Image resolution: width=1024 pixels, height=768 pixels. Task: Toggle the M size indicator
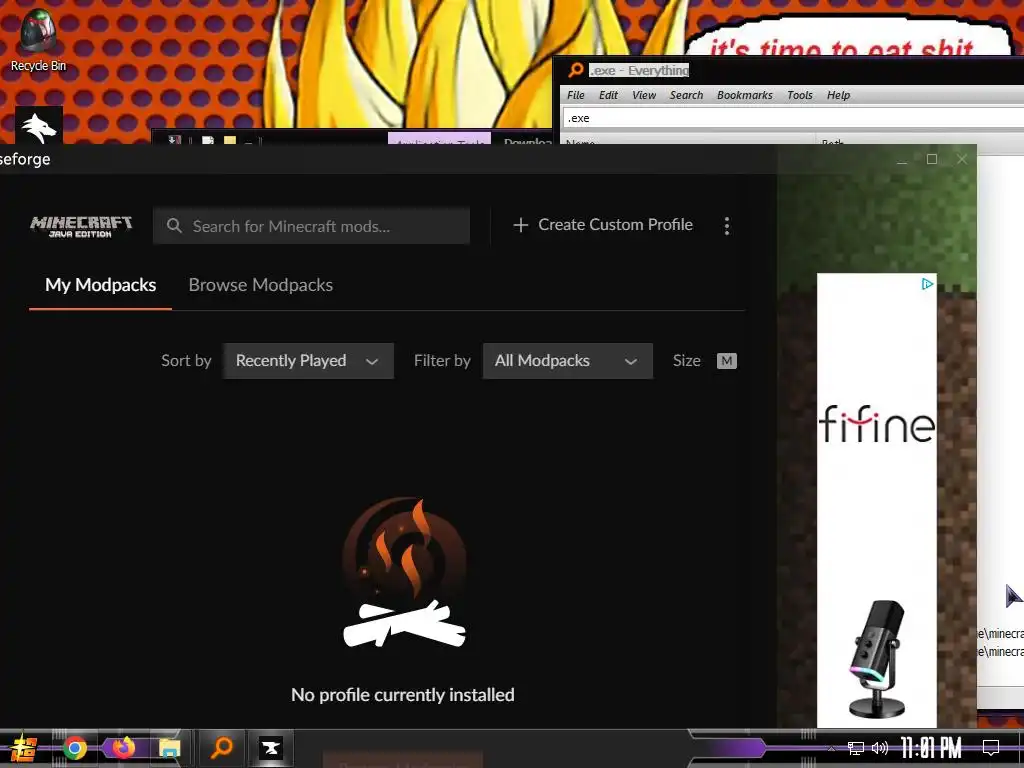727,361
